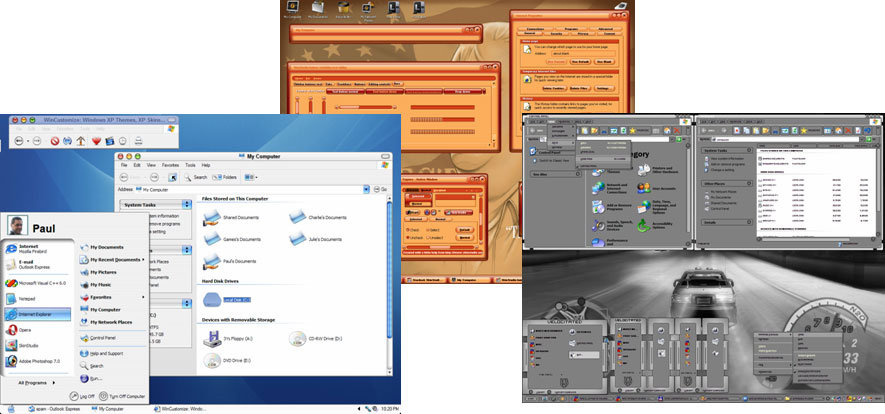This screenshot has height=414, width=885.
Task: Open Favorites heart icon in WinCustomize toolbar
Action: (x=97, y=141)
